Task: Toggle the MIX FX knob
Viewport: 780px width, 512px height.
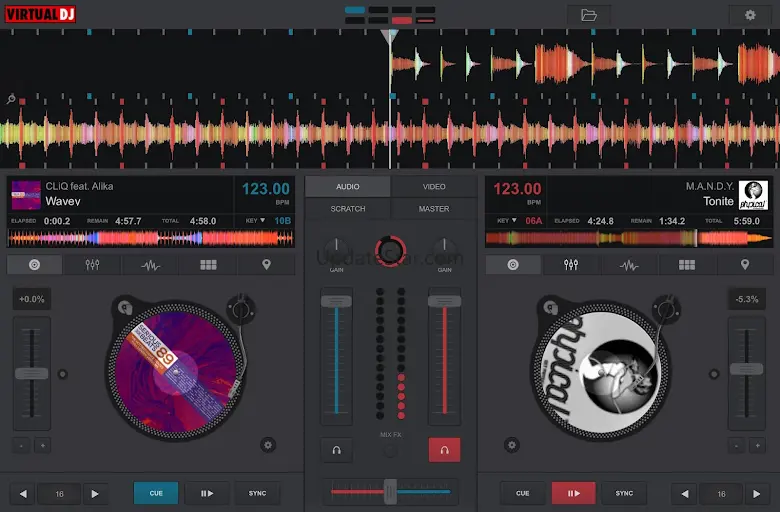Action: click(x=390, y=451)
